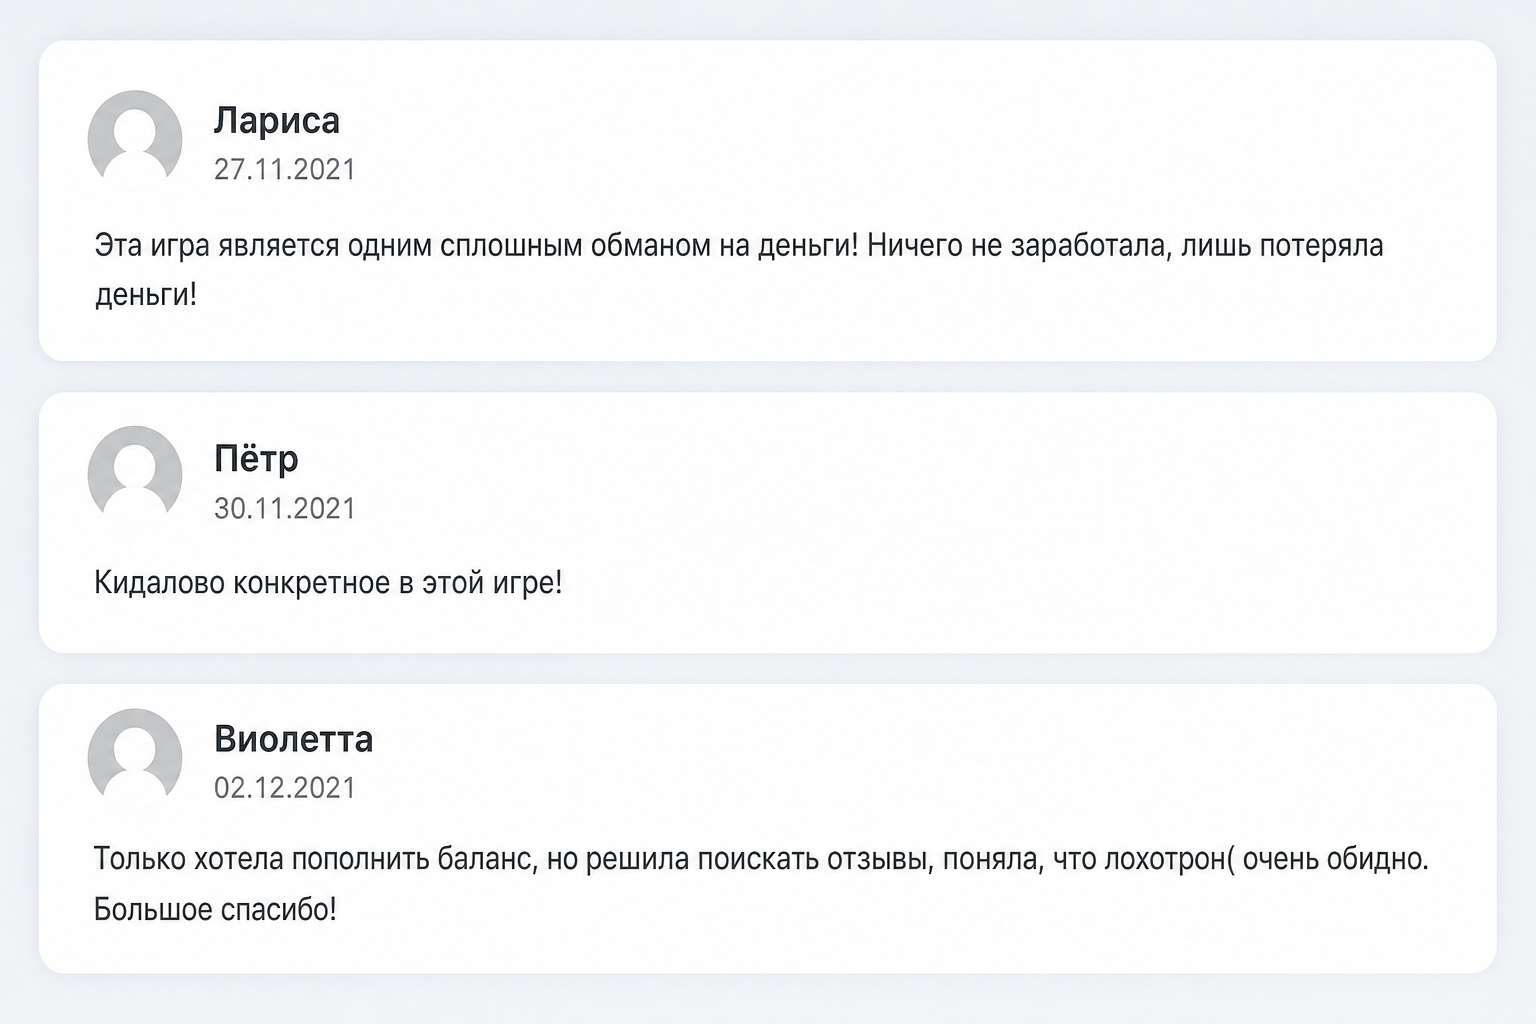The width and height of the screenshot is (1536, 1024).
Task: Click 'сплошным обманом' in the first review
Action: coord(575,246)
